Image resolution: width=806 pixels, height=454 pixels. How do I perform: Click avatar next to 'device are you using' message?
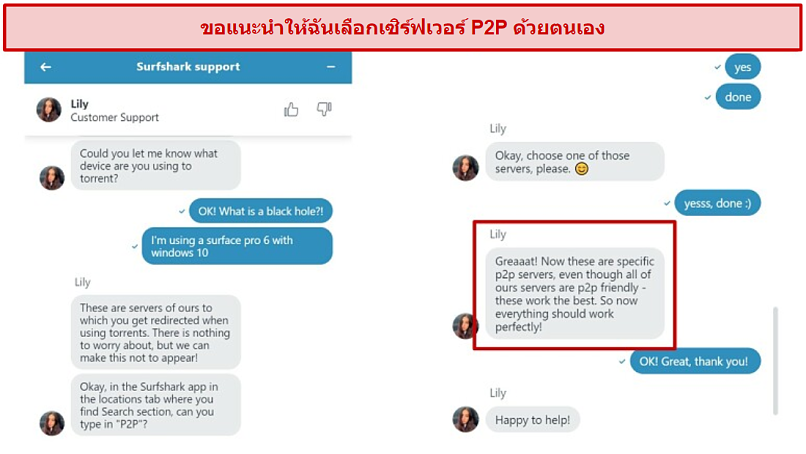tap(52, 178)
